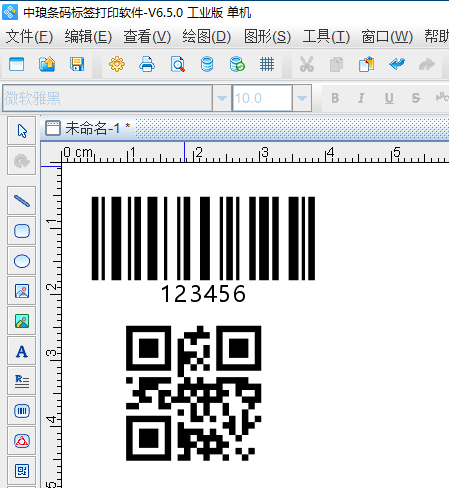
Task: Open the 查看(V) menu
Action: pos(147,36)
